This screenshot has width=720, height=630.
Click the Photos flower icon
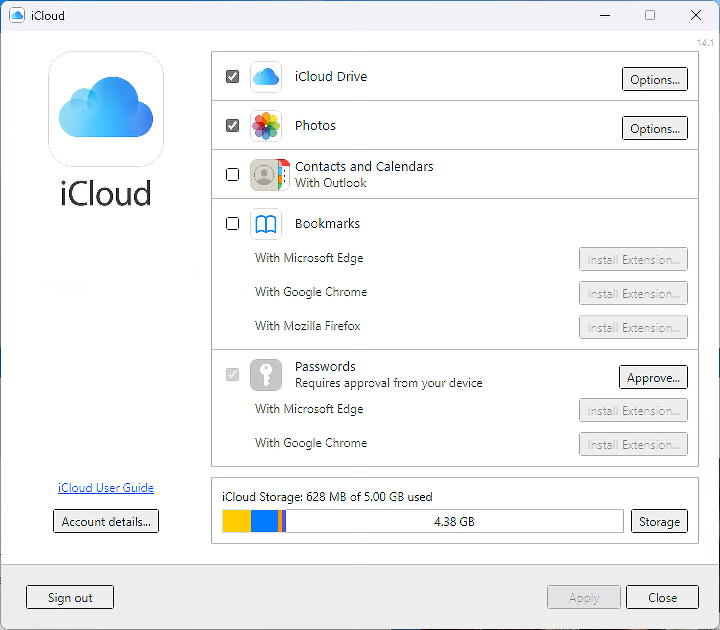click(x=266, y=126)
